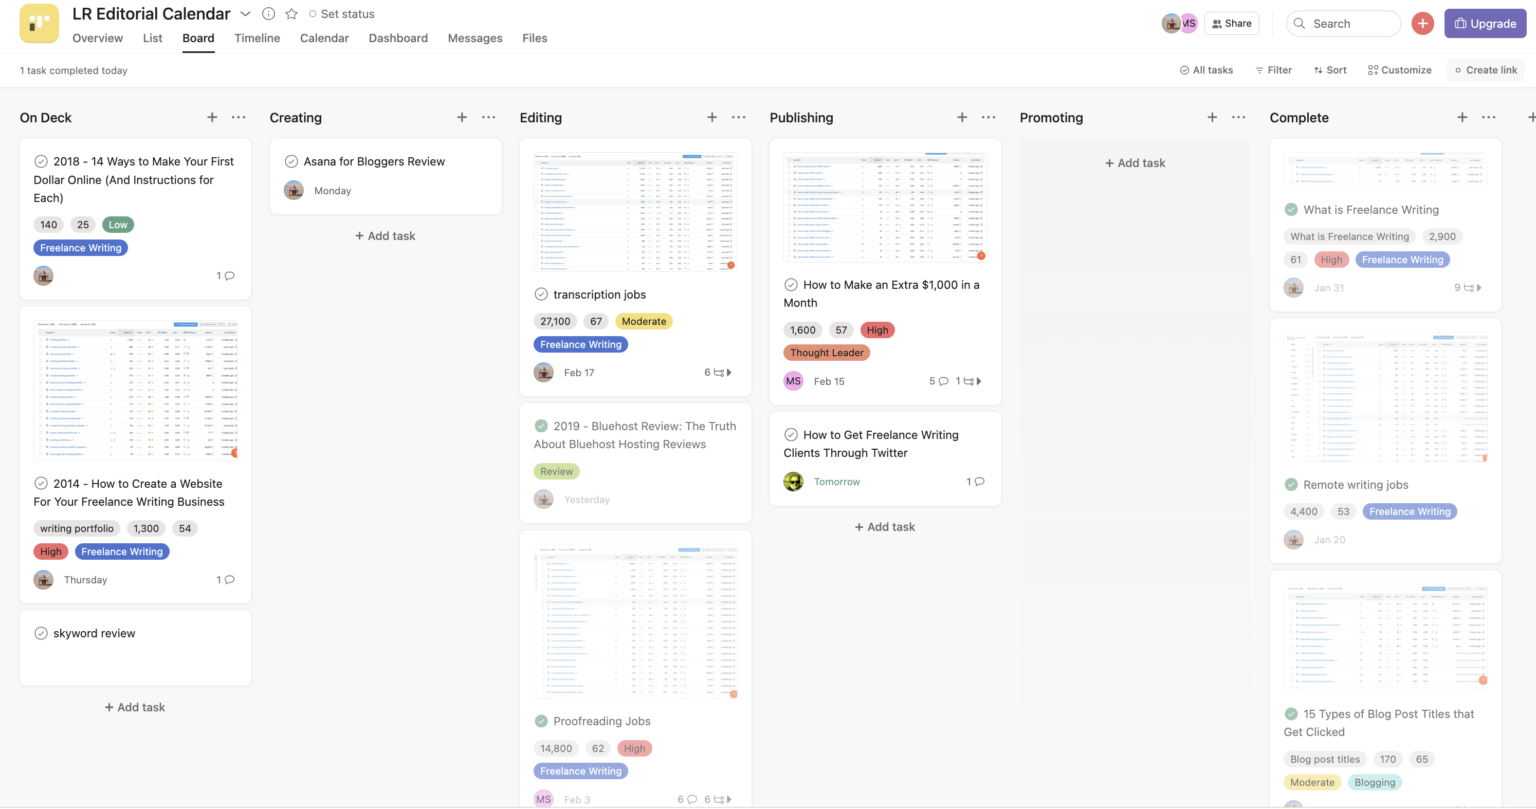The height and width of the screenshot is (809, 1536).
Task: Click Create link button
Action: (1485, 70)
